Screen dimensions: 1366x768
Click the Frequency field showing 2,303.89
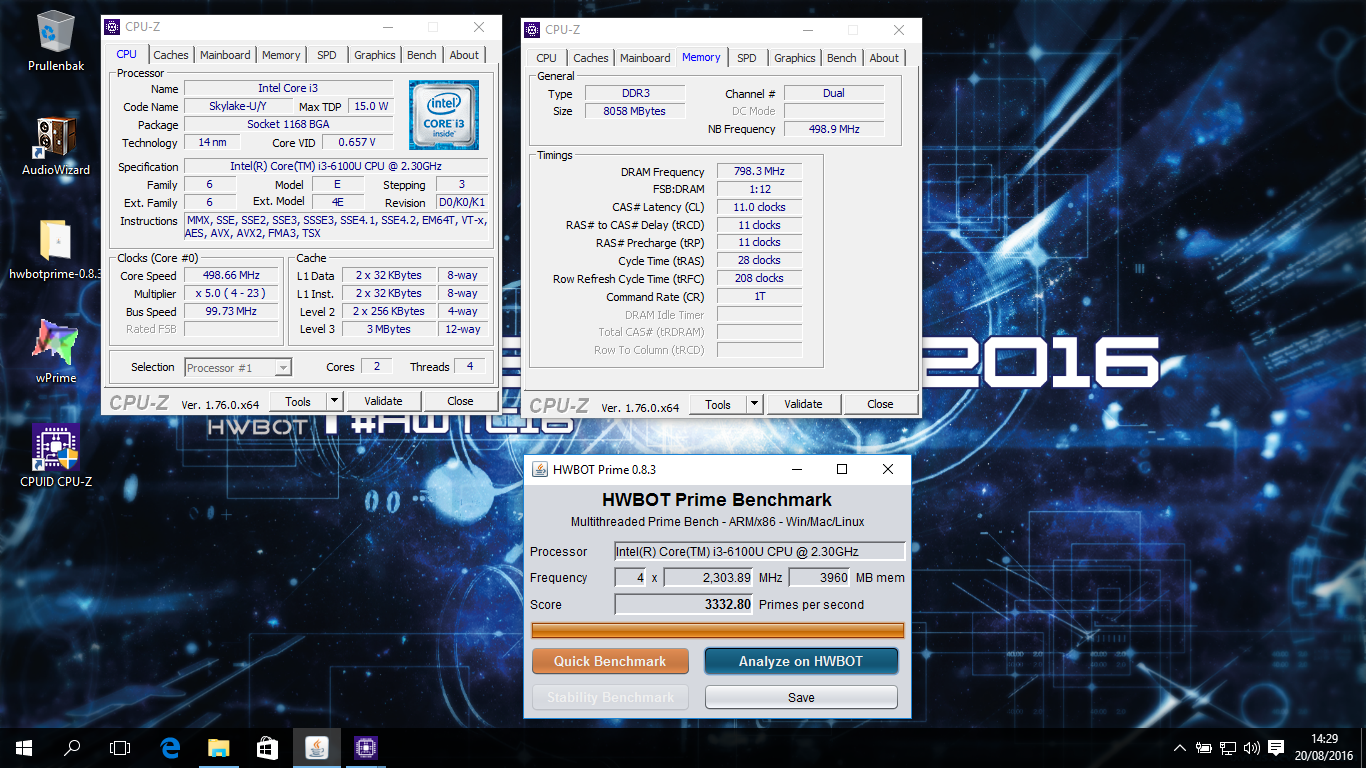[x=708, y=578]
